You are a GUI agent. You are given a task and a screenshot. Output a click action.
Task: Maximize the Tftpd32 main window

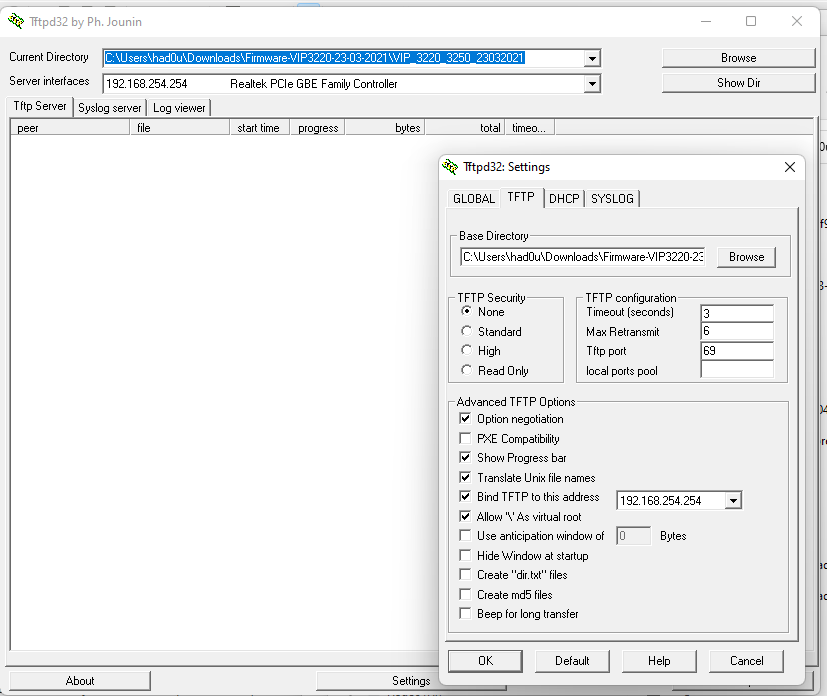point(751,22)
